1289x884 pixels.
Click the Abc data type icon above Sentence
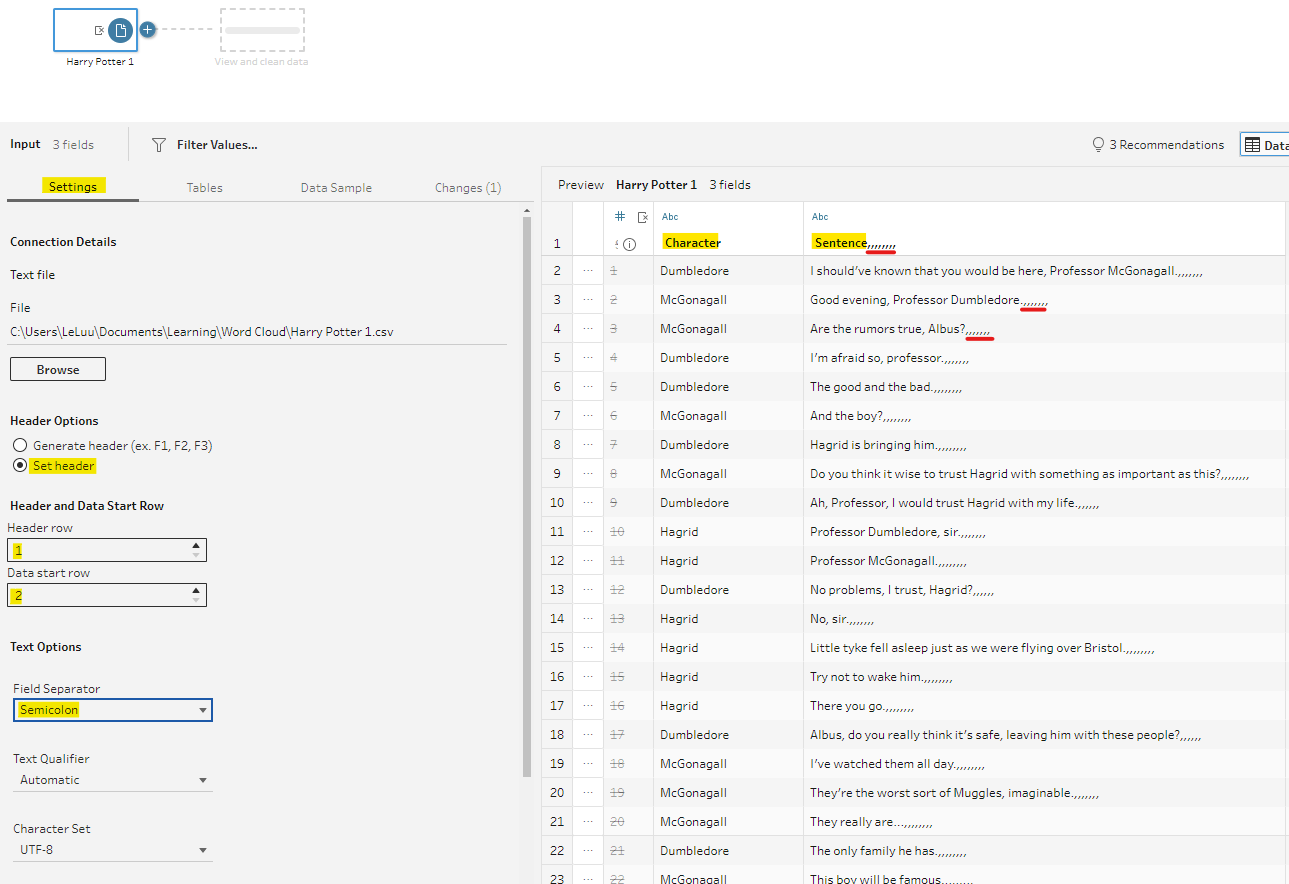[820, 217]
